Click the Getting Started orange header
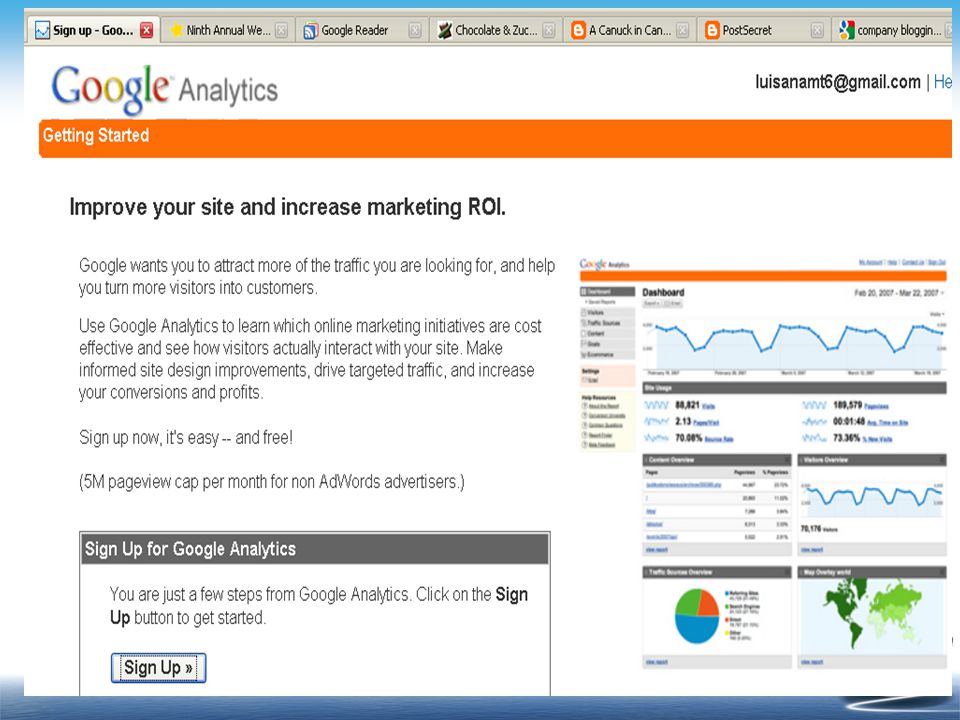 click(x=495, y=138)
